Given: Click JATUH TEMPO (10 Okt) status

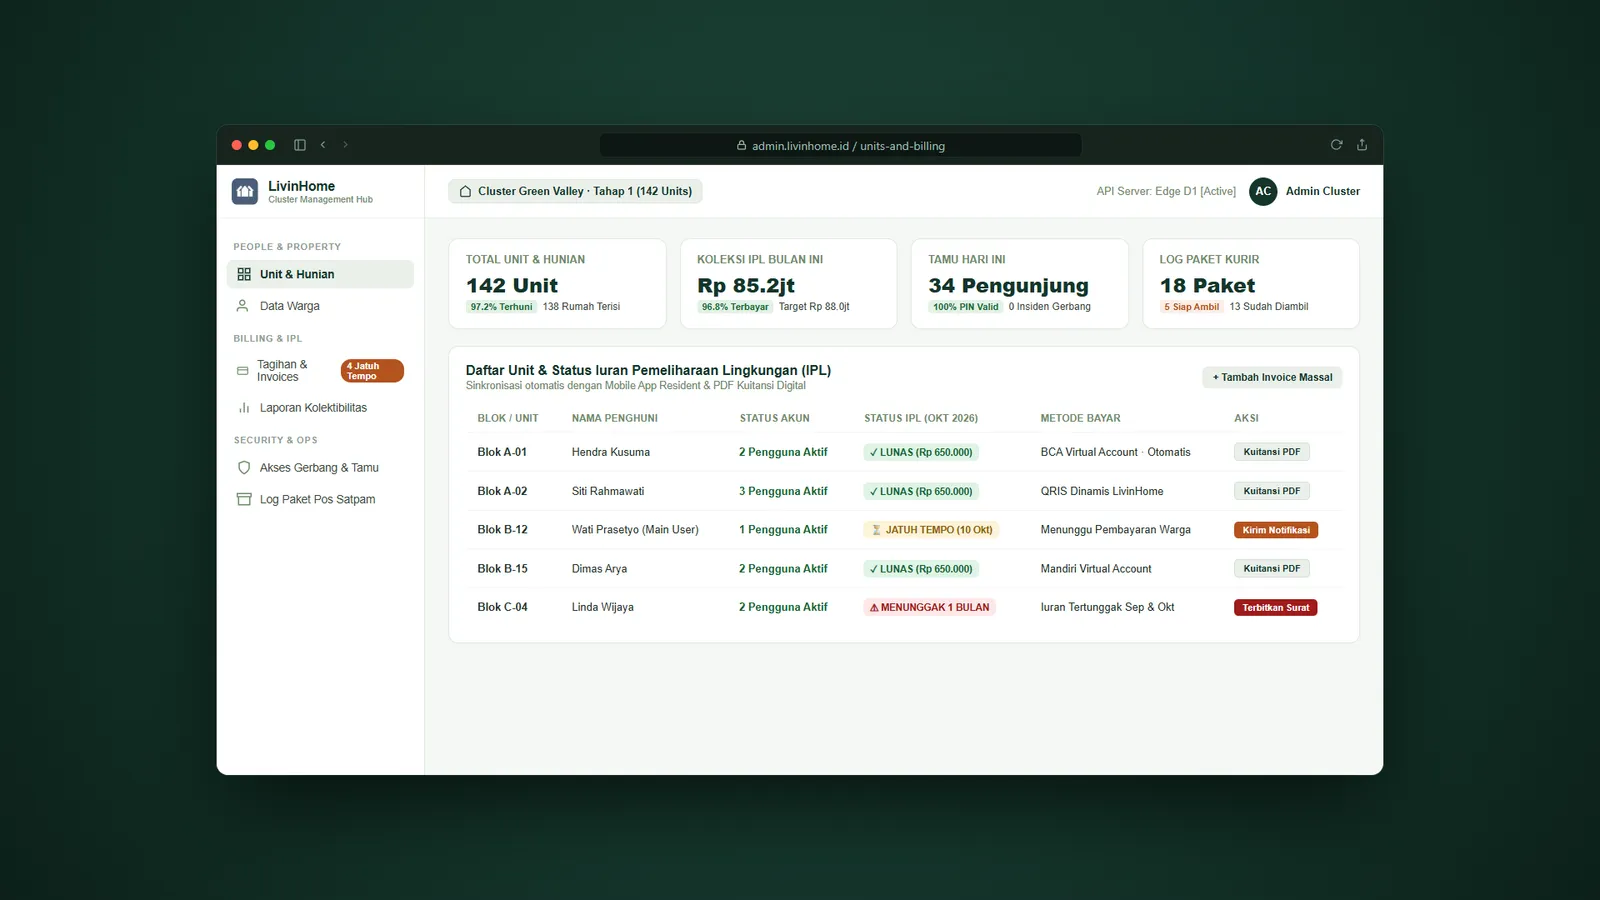Looking at the screenshot, I should pos(931,530).
